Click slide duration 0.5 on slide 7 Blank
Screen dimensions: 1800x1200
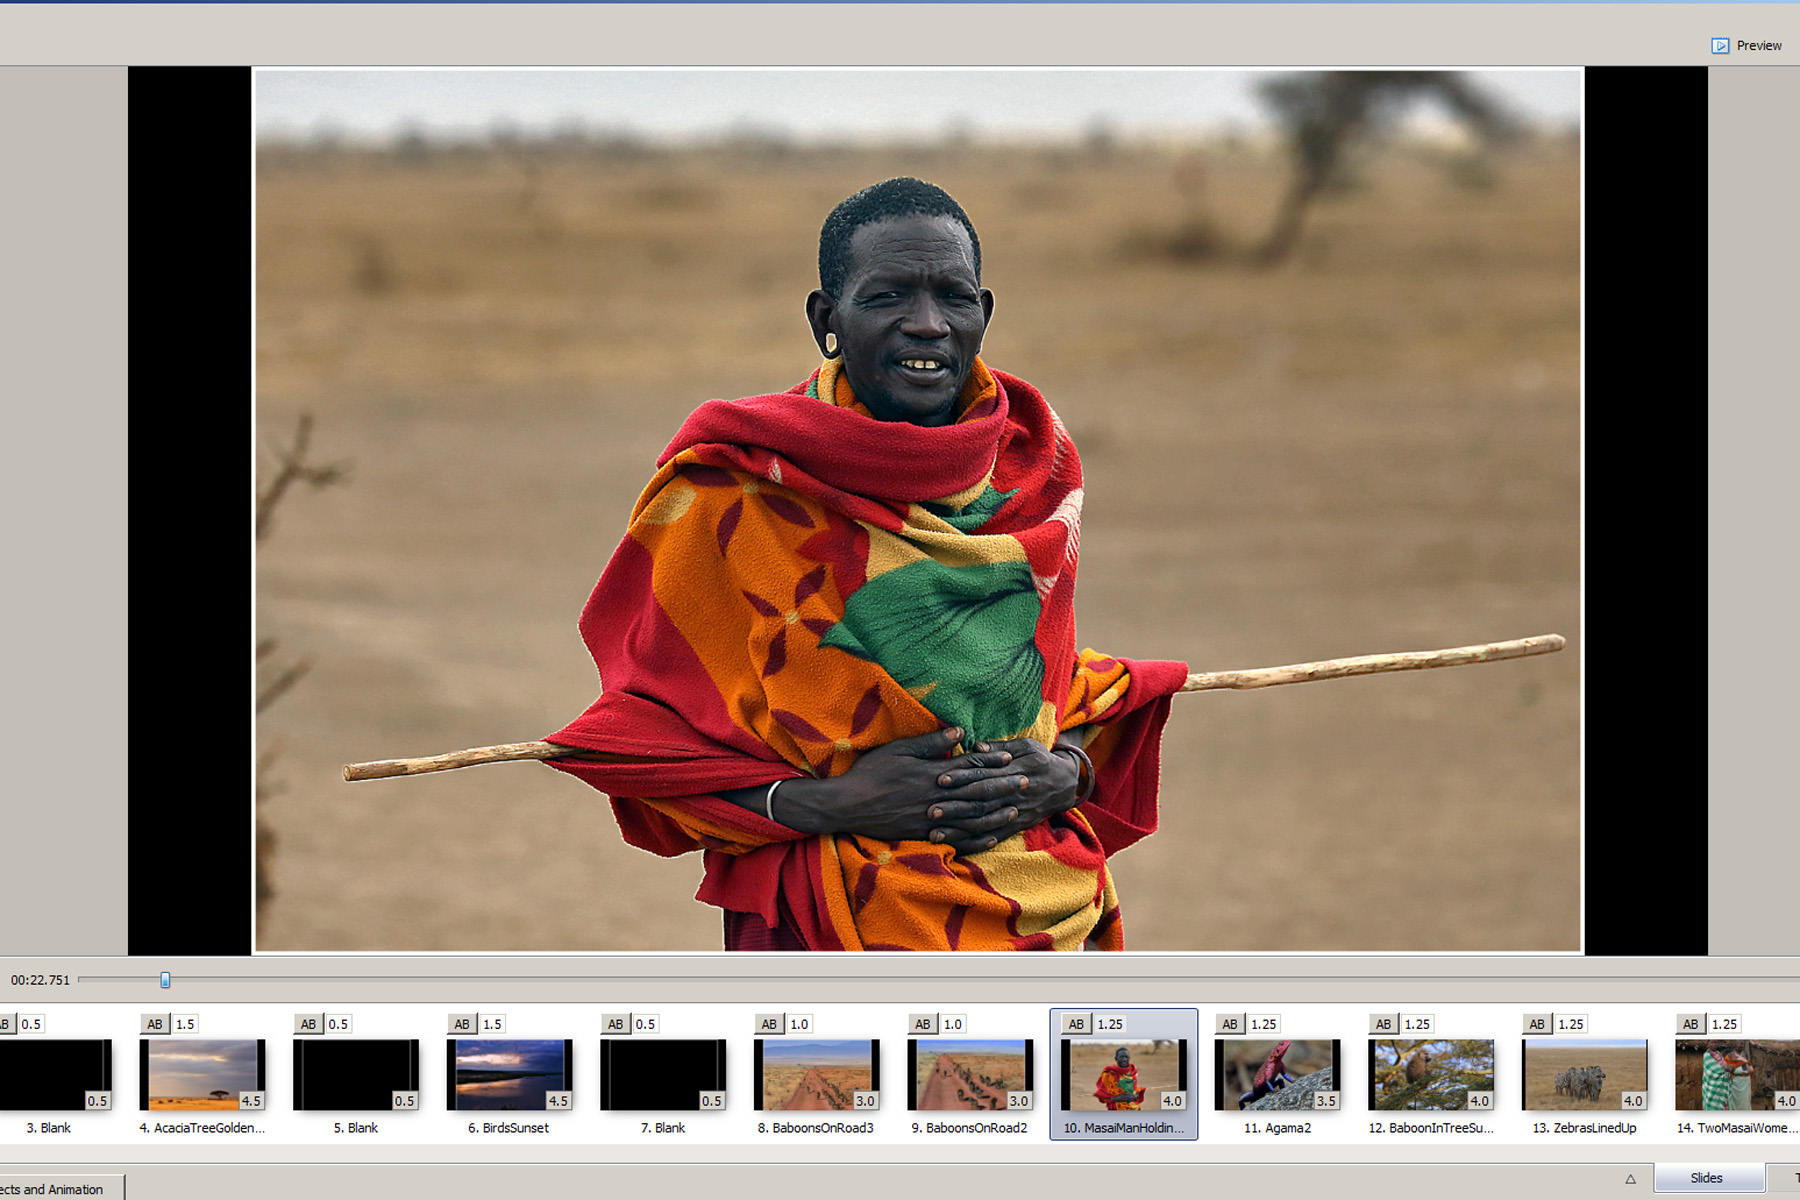[x=711, y=1101]
